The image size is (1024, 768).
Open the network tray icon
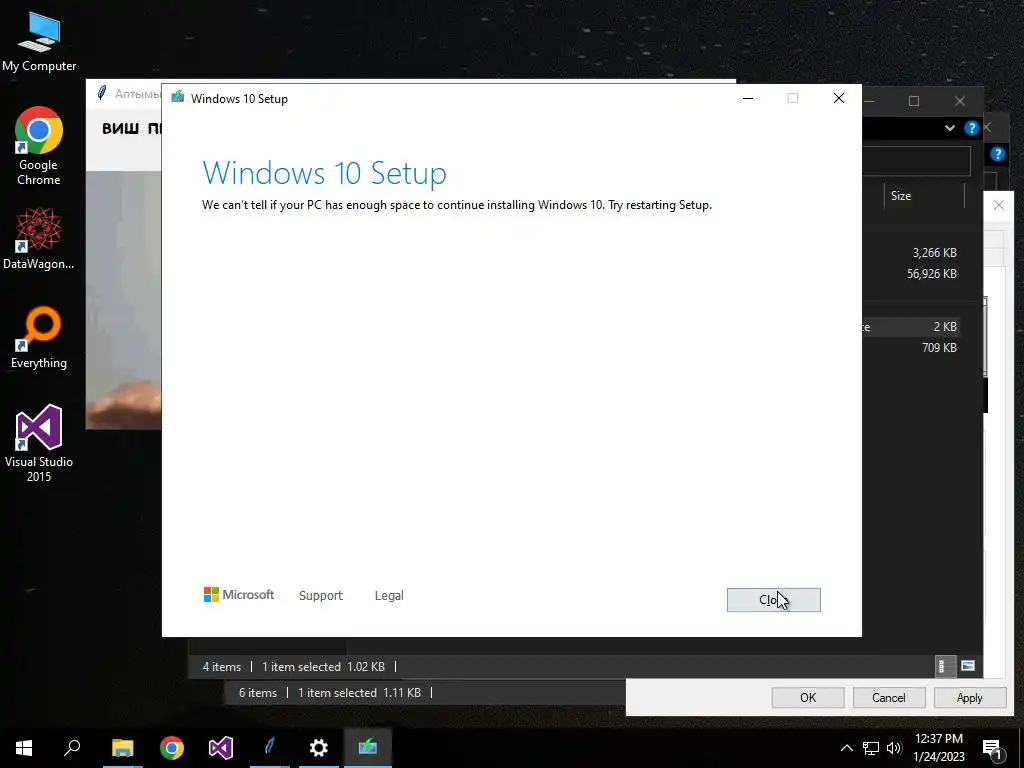coord(871,748)
